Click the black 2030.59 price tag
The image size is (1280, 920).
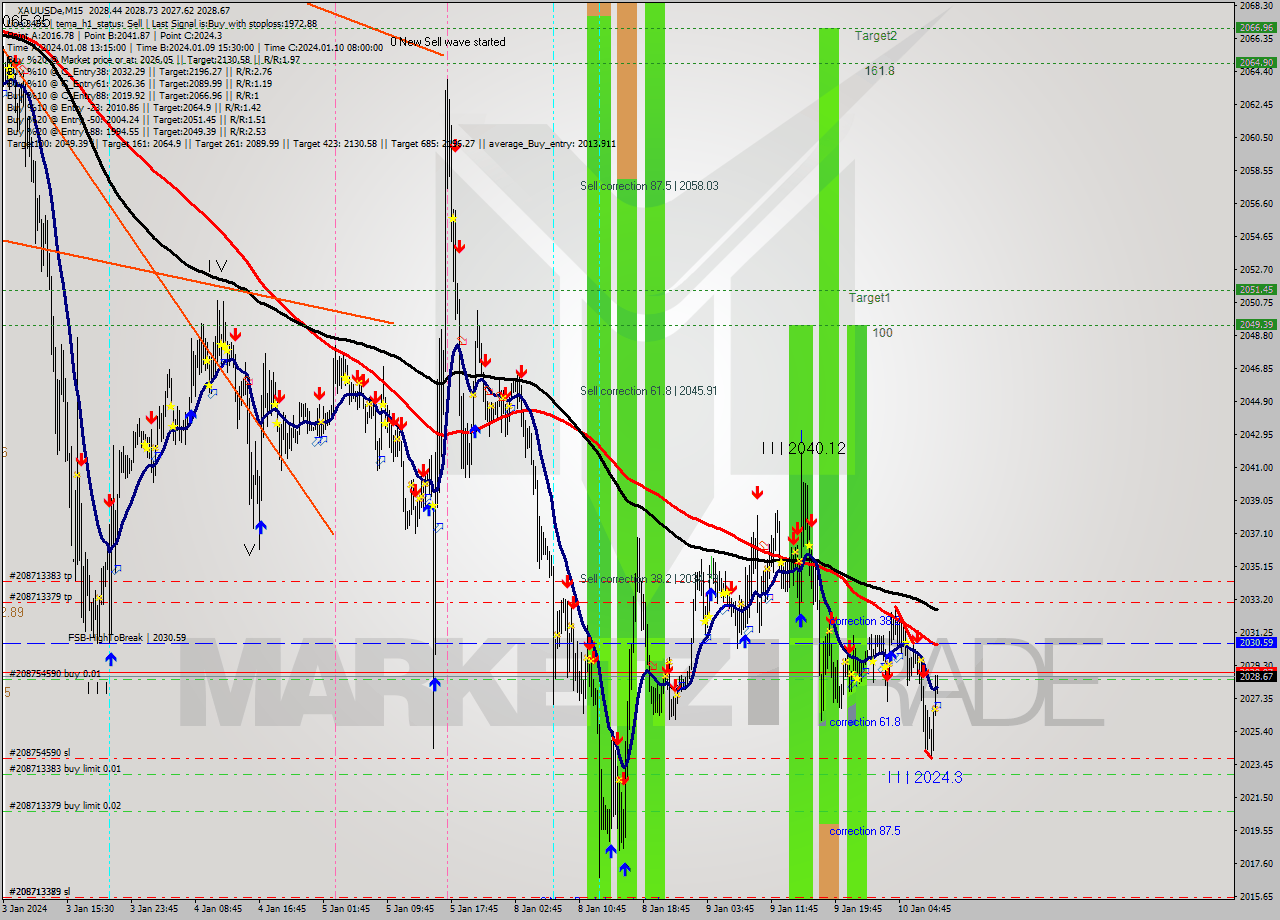point(1256,643)
